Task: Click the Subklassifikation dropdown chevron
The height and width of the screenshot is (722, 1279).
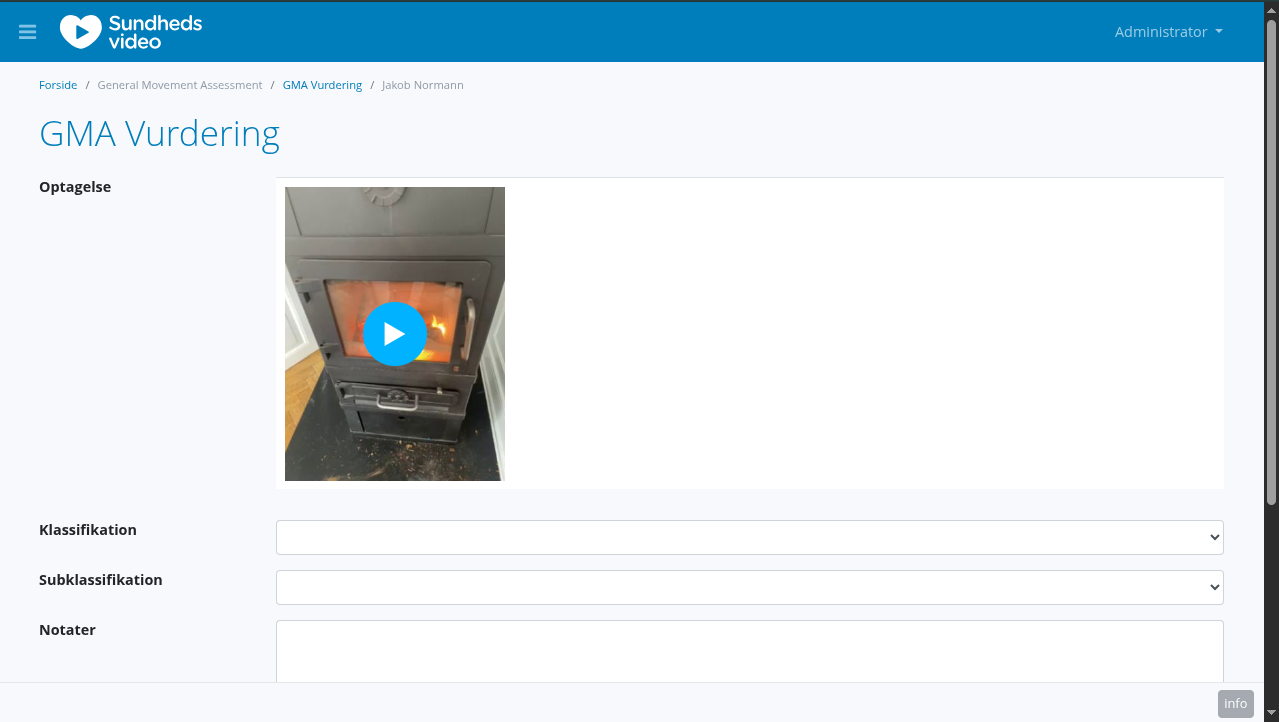Action: pos(1215,587)
